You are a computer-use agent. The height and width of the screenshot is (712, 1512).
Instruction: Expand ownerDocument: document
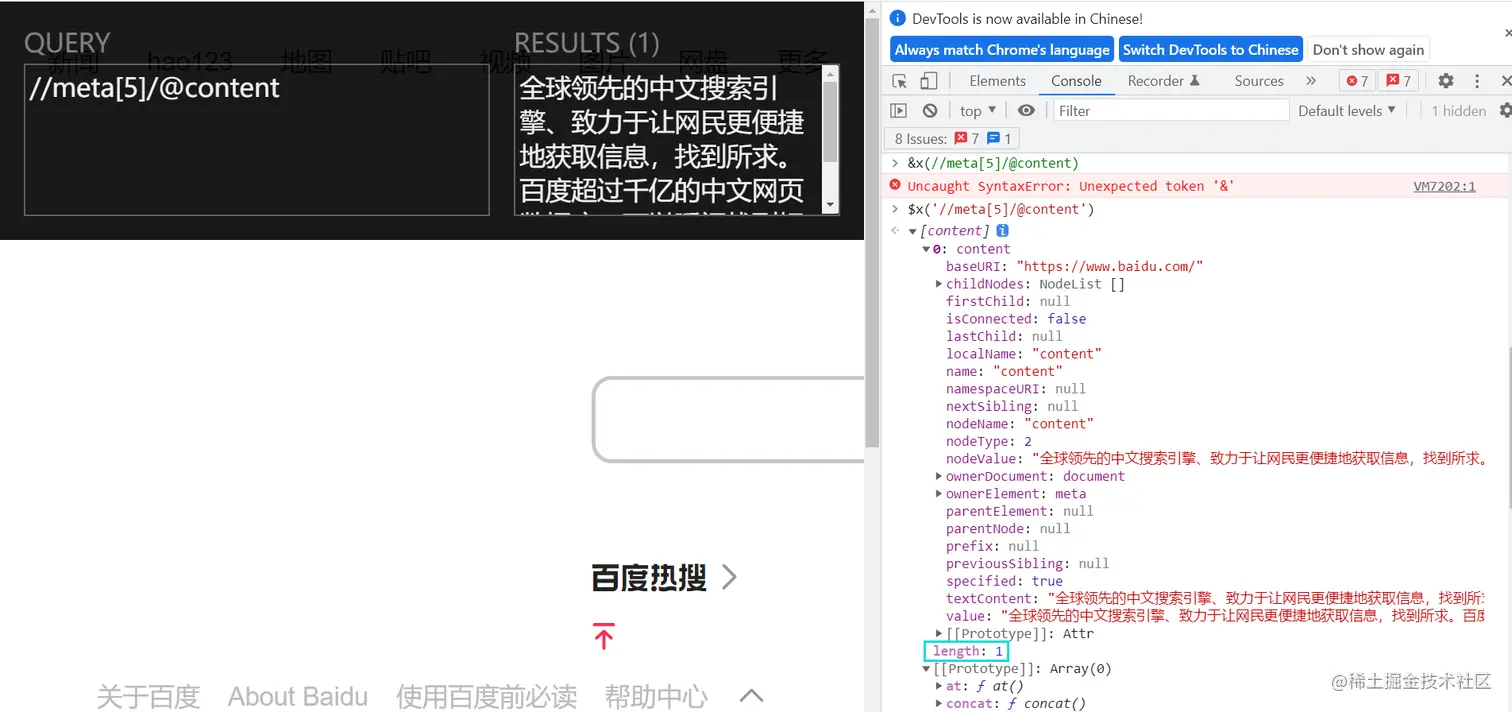(938, 477)
